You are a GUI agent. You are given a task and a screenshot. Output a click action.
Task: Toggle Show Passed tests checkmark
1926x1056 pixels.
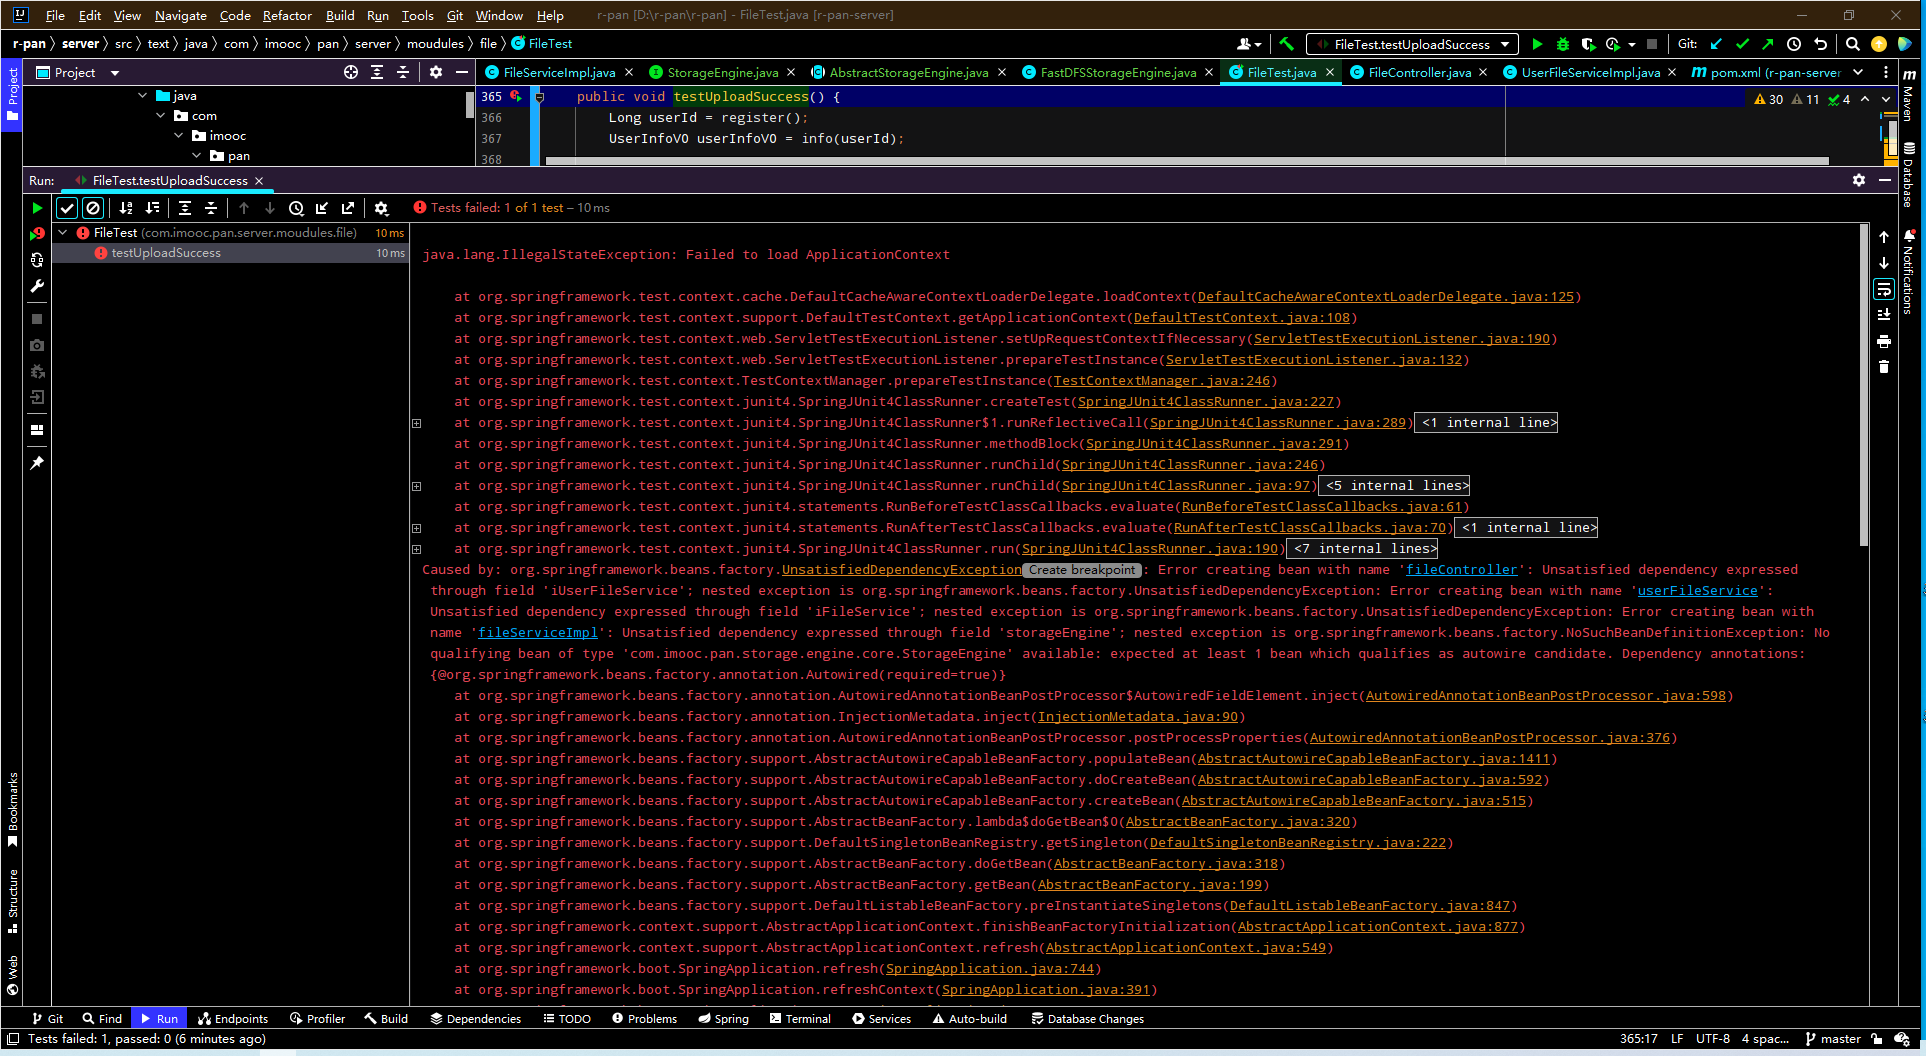pos(67,208)
